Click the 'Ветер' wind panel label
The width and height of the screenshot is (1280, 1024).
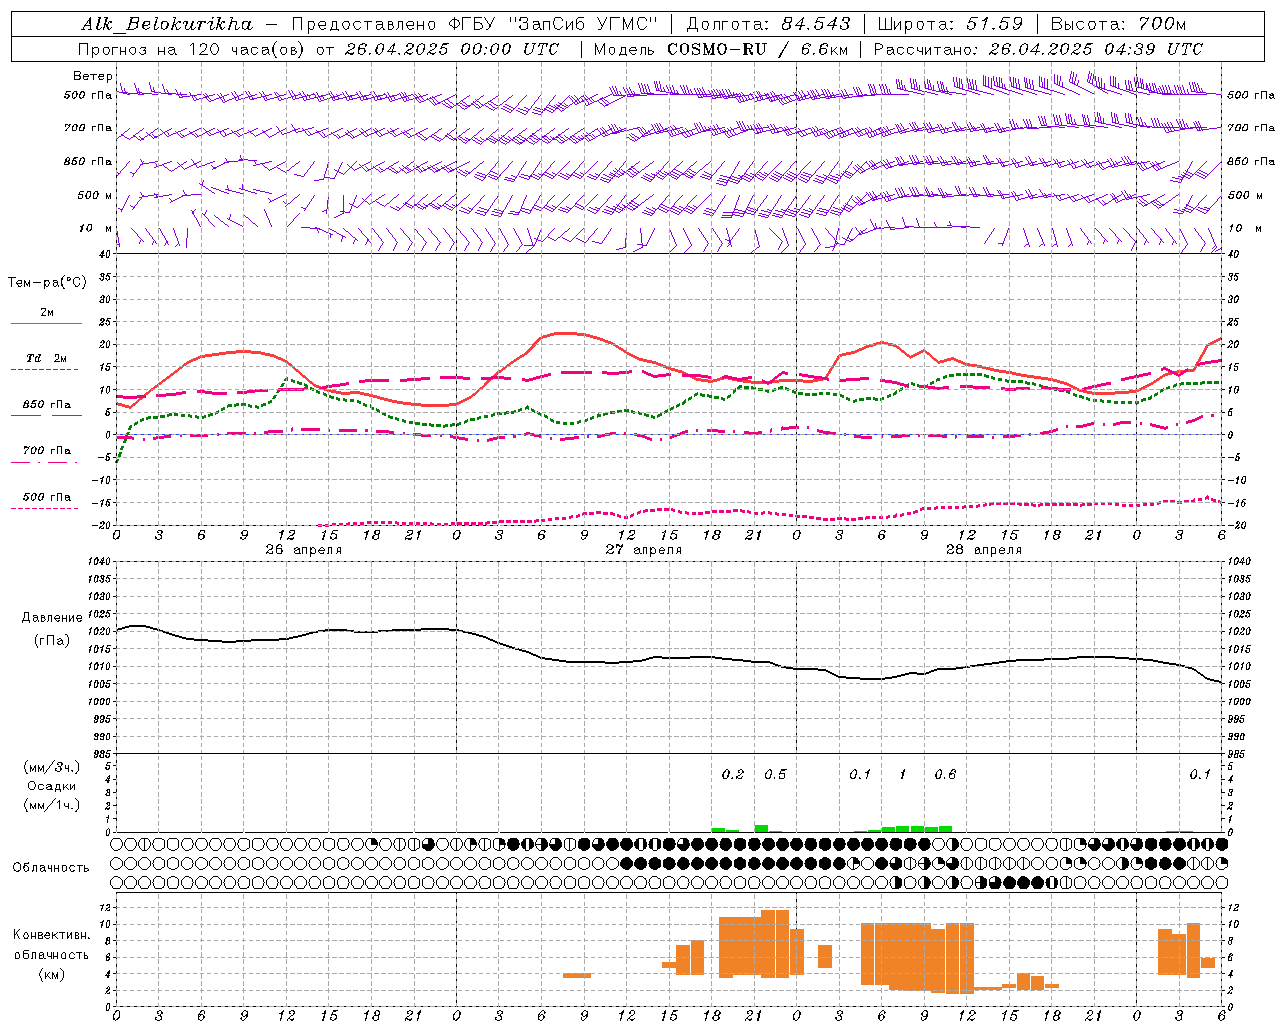pos(92,76)
